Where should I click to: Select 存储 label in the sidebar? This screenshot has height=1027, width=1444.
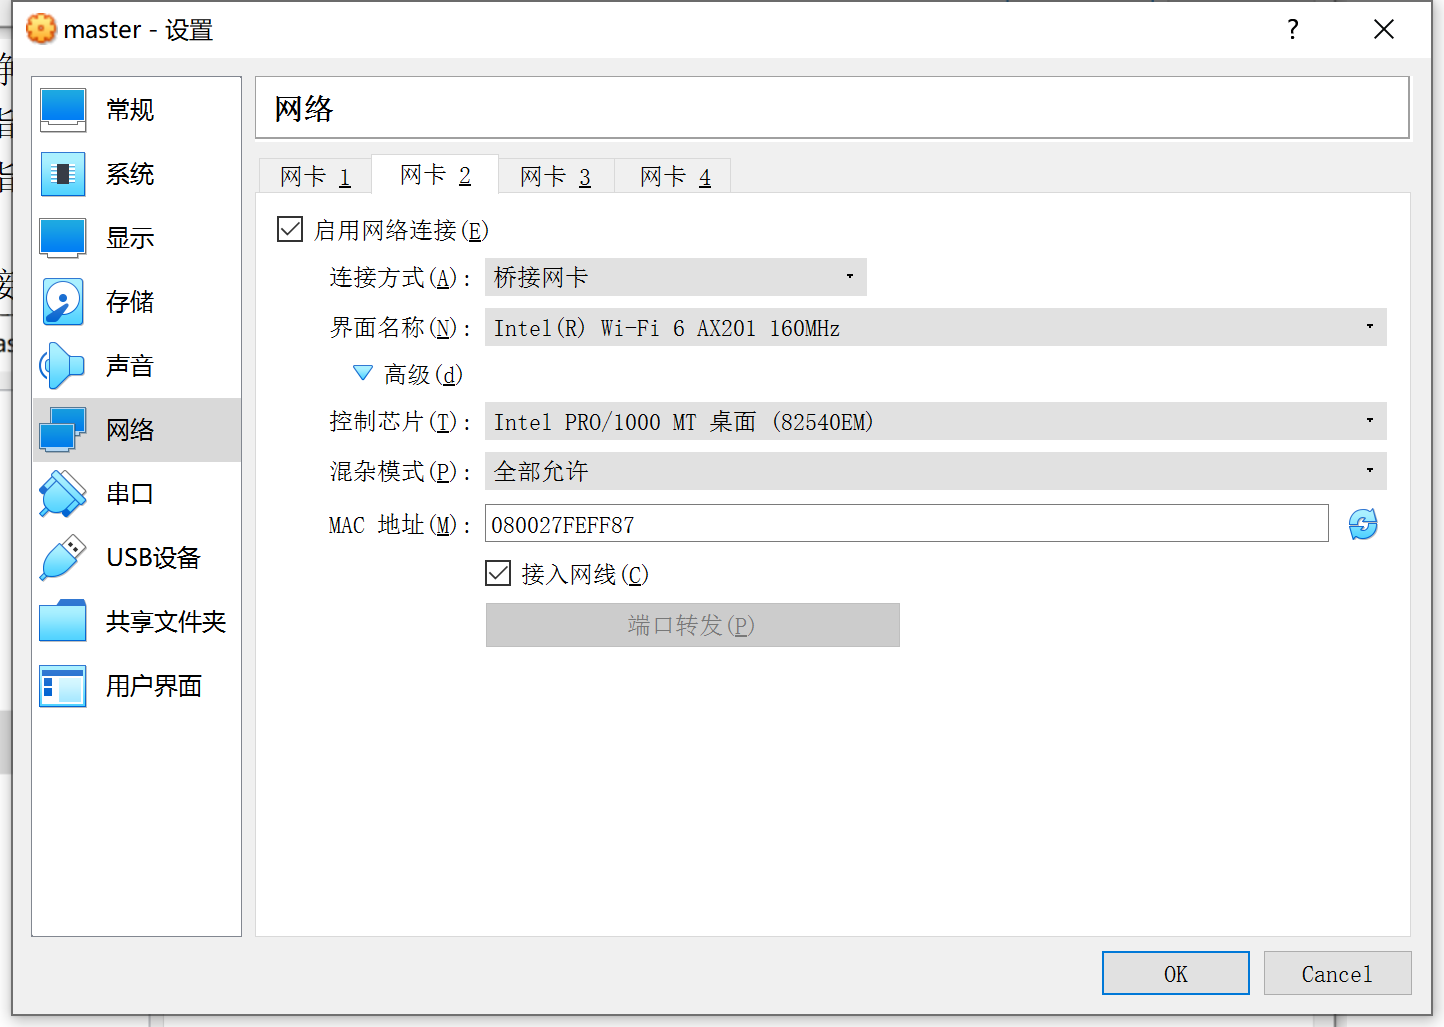coord(130,302)
